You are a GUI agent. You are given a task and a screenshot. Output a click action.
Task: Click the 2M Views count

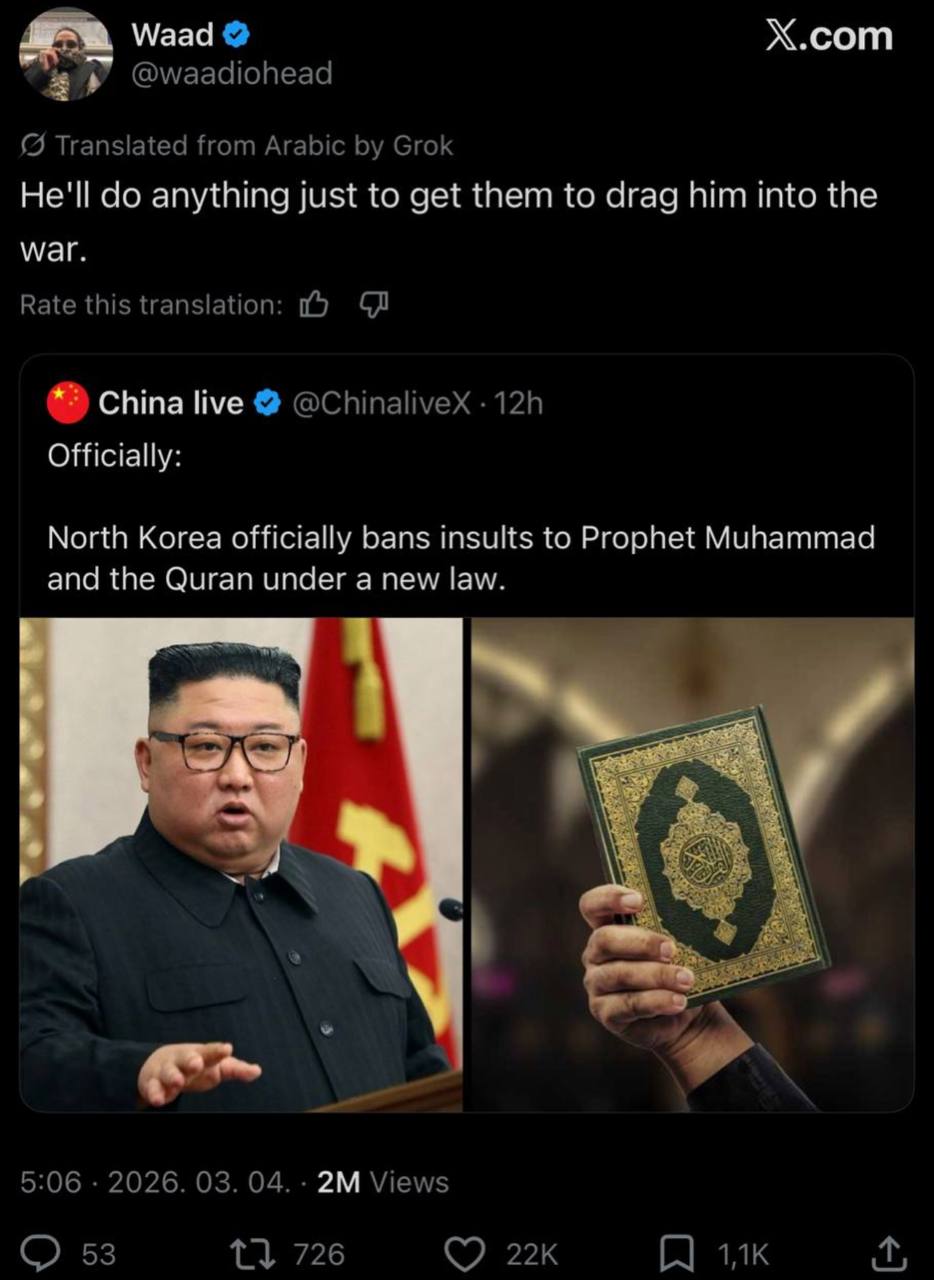[383, 1182]
